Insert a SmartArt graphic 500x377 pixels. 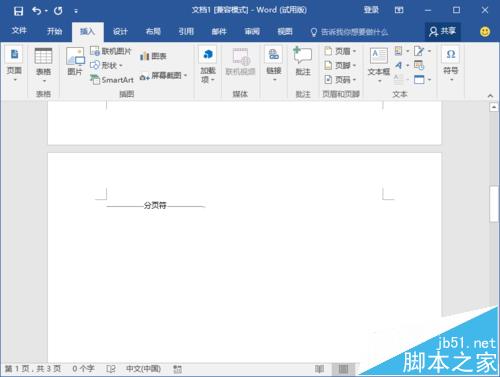coord(112,80)
